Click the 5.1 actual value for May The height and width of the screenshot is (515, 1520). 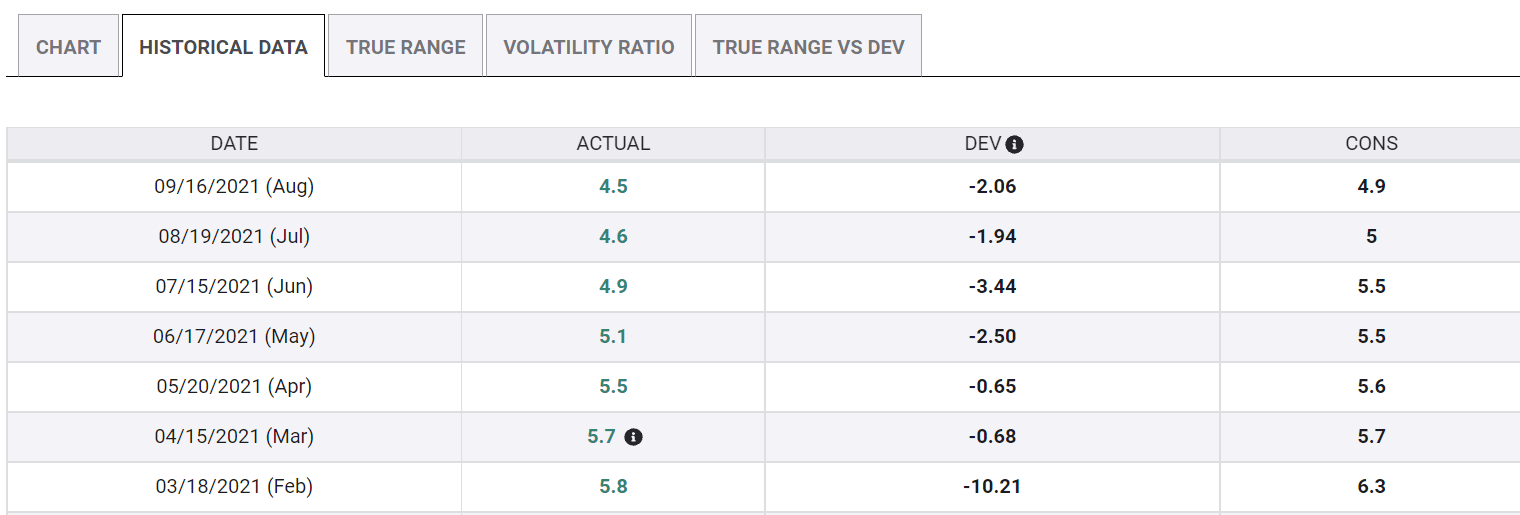click(x=613, y=336)
